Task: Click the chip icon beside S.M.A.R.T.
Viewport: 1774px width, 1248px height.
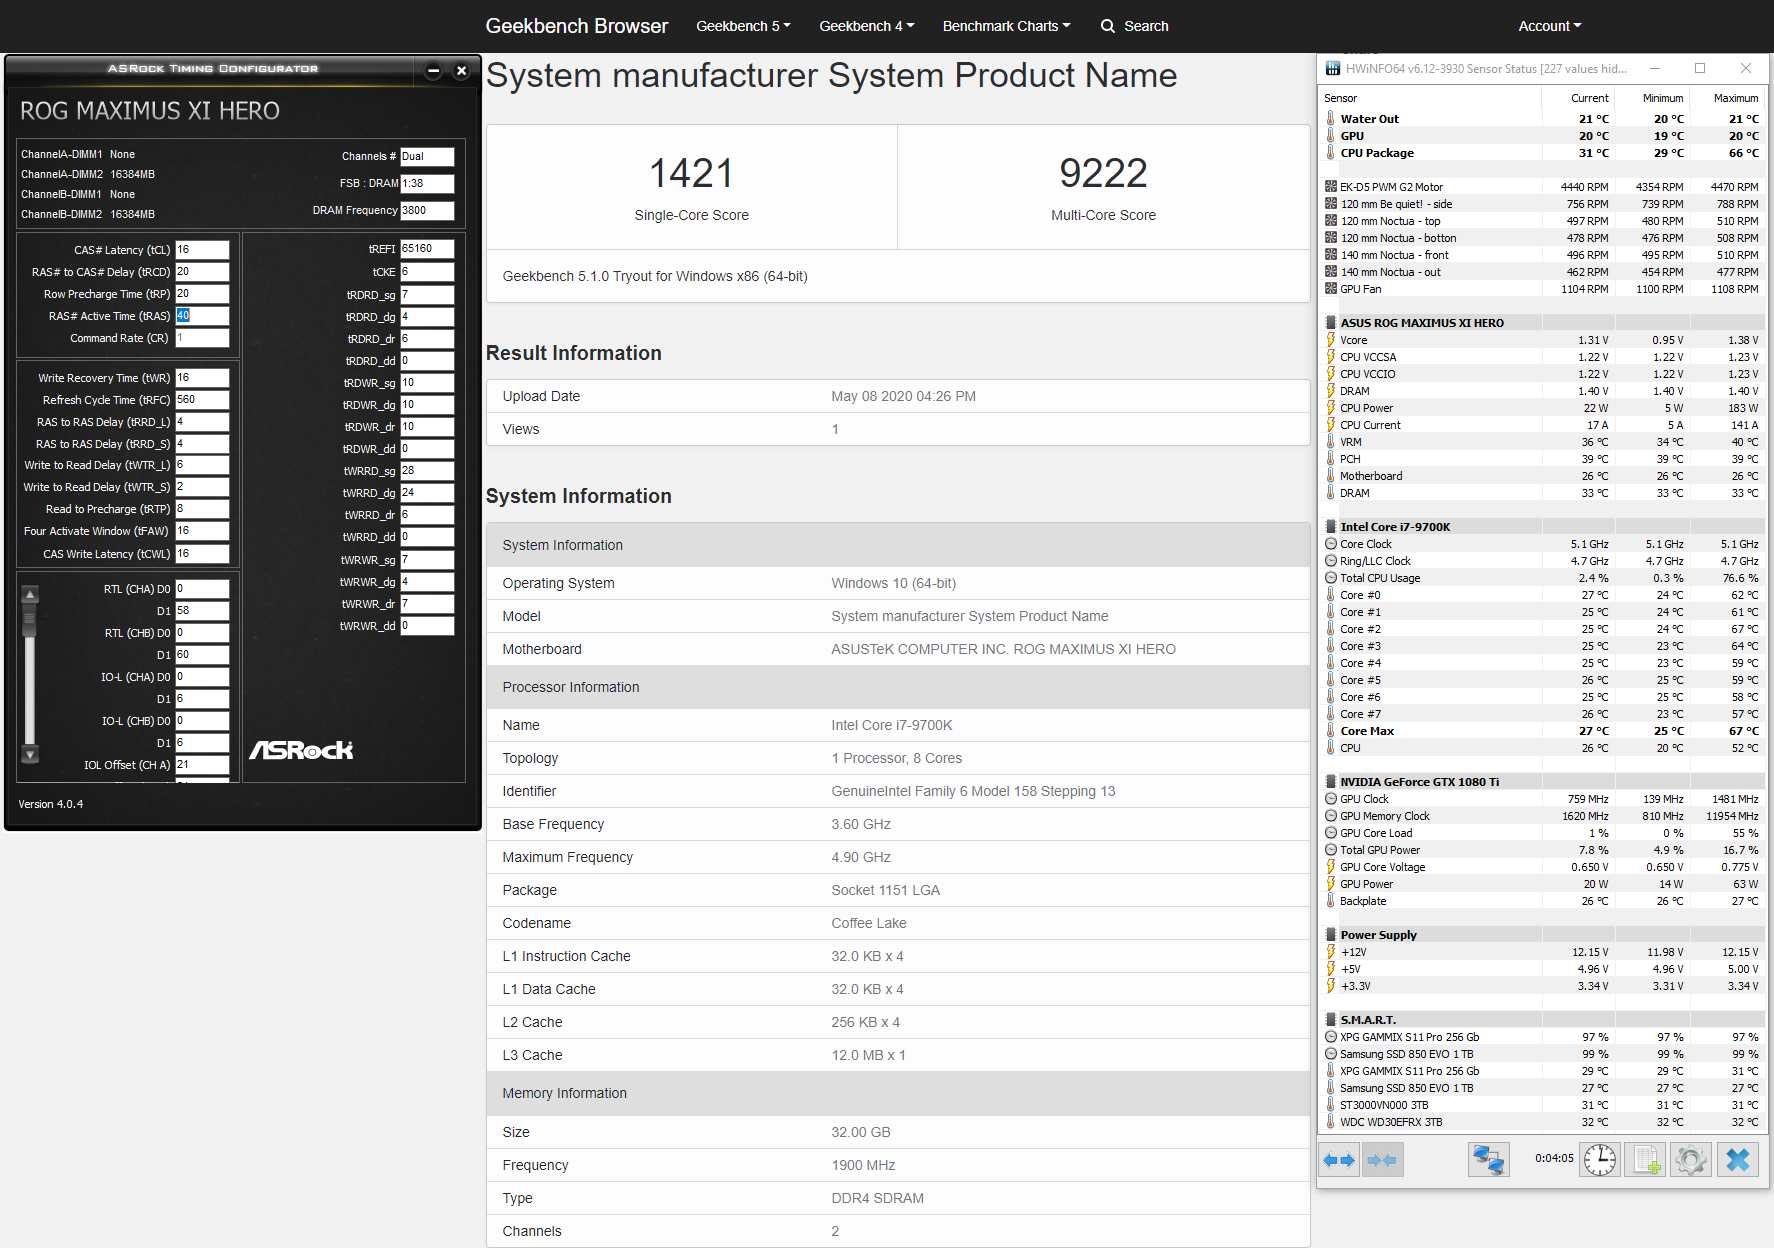Action: coord(1331,1020)
